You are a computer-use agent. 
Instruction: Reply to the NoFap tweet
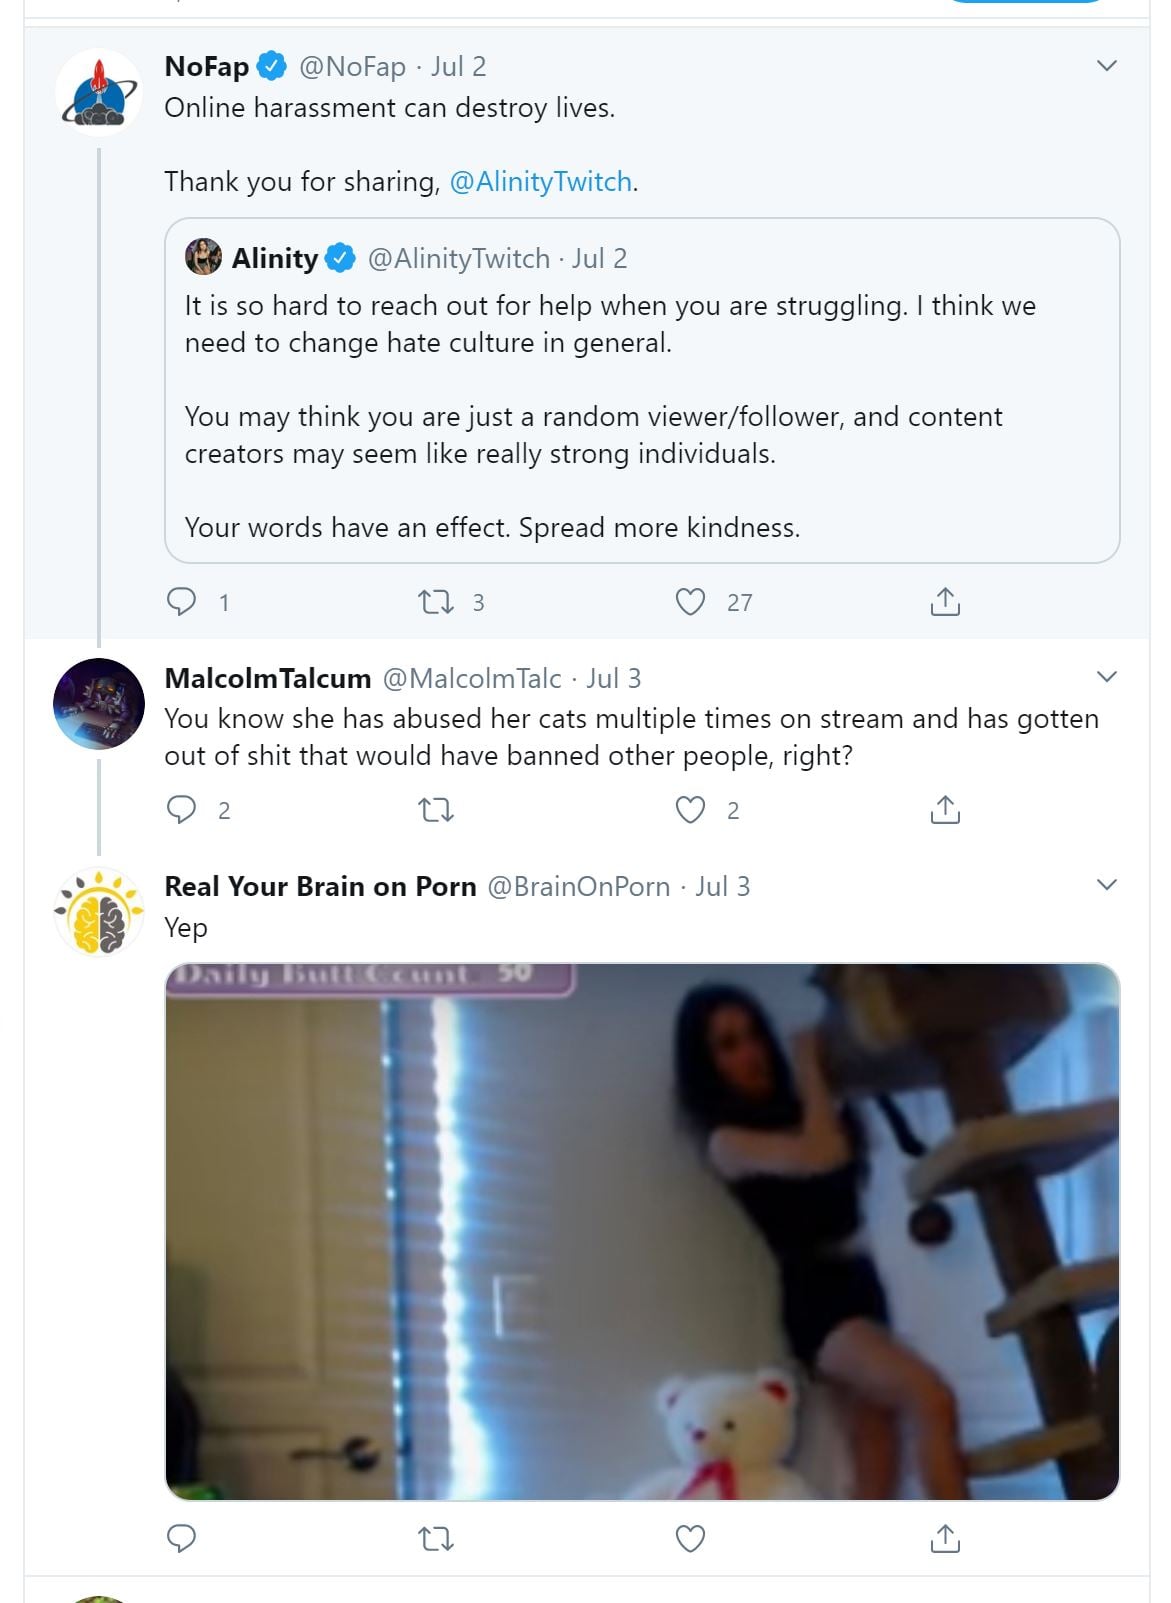[181, 601]
